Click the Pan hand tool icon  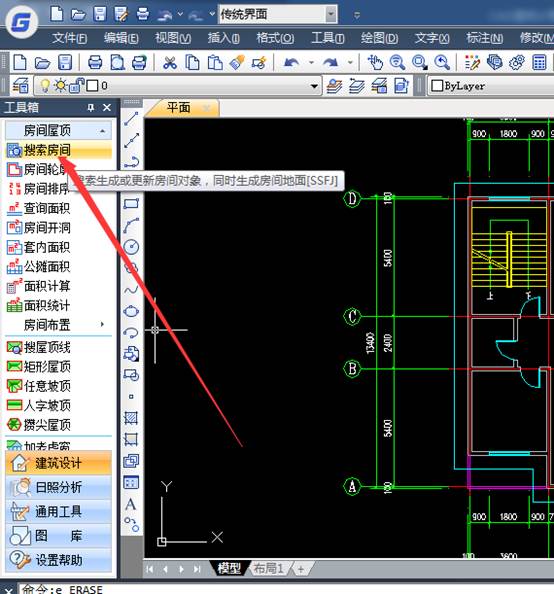tap(375, 62)
